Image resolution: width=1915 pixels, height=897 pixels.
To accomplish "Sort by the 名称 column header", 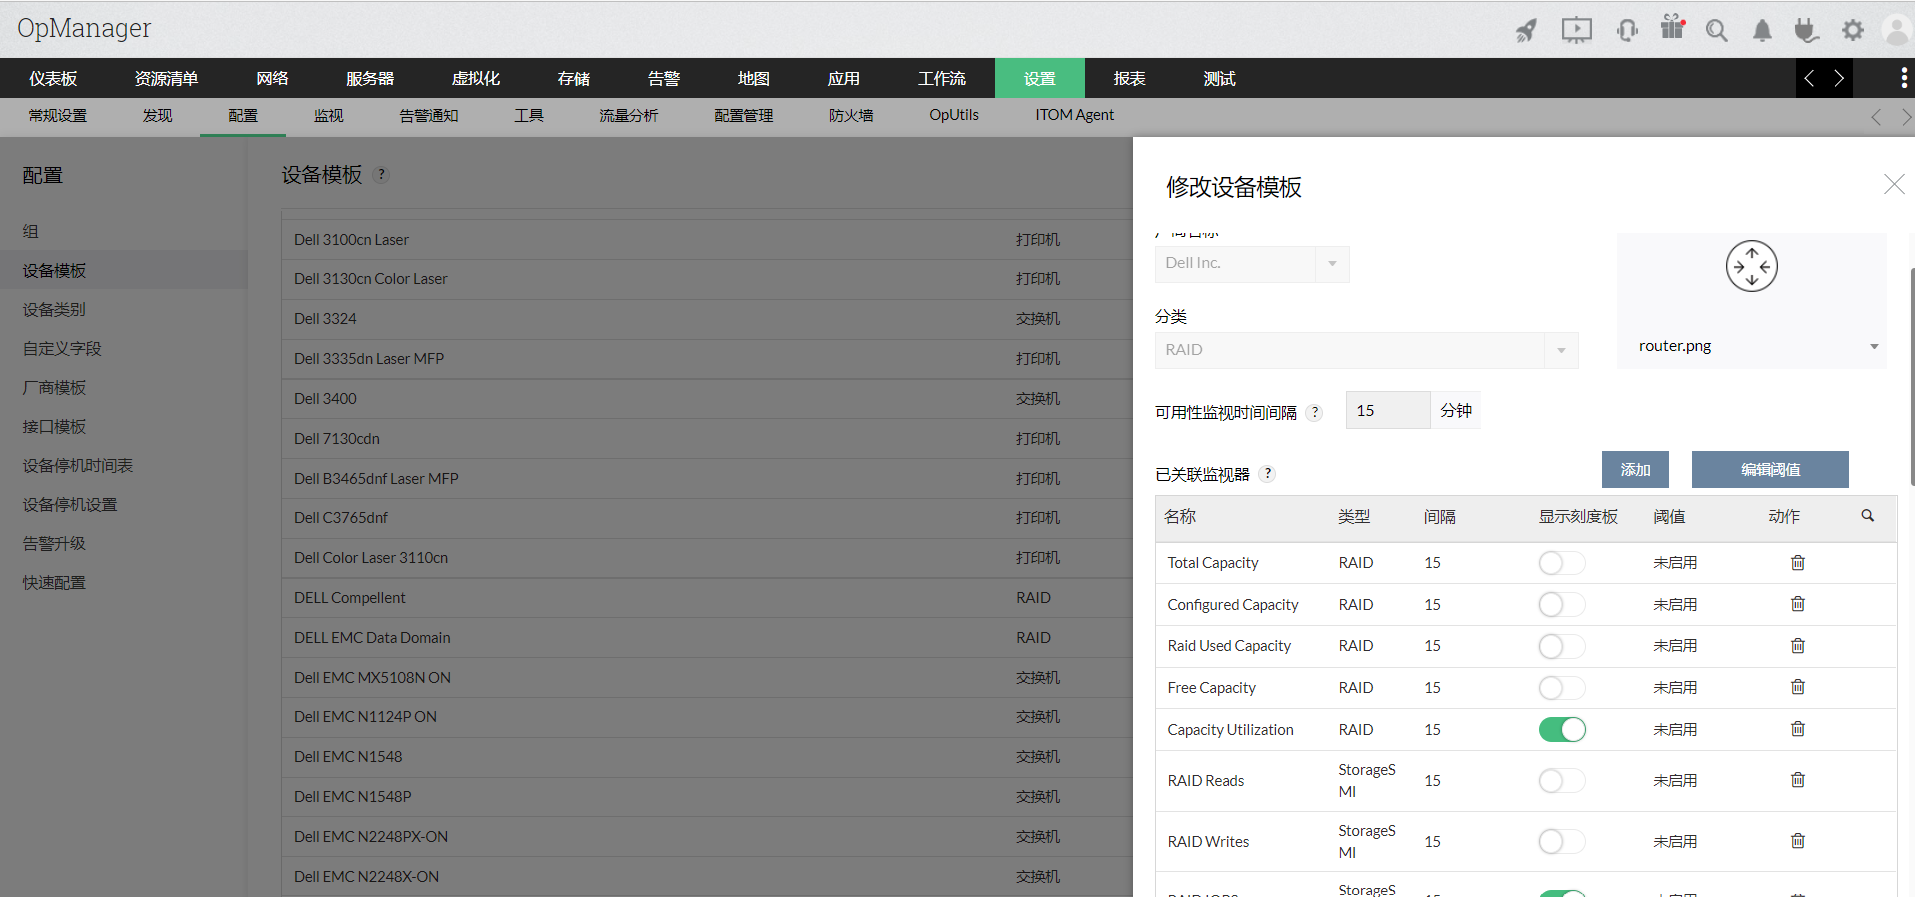I will pyautogui.click(x=1180, y=517).
